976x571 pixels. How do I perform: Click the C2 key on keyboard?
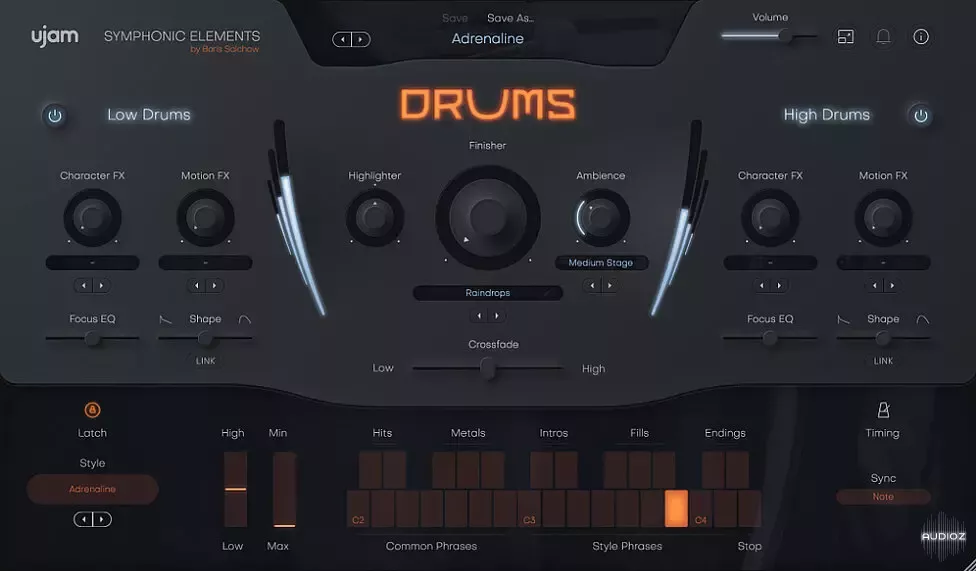pyautogui.click(x=358, y=509)
